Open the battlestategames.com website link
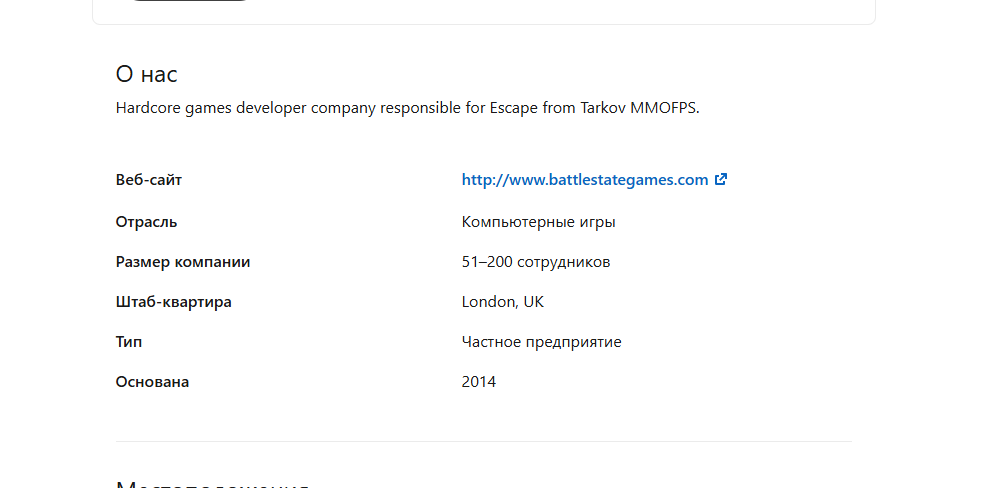Screen dimensions: 982x488 tap(584, 180)
